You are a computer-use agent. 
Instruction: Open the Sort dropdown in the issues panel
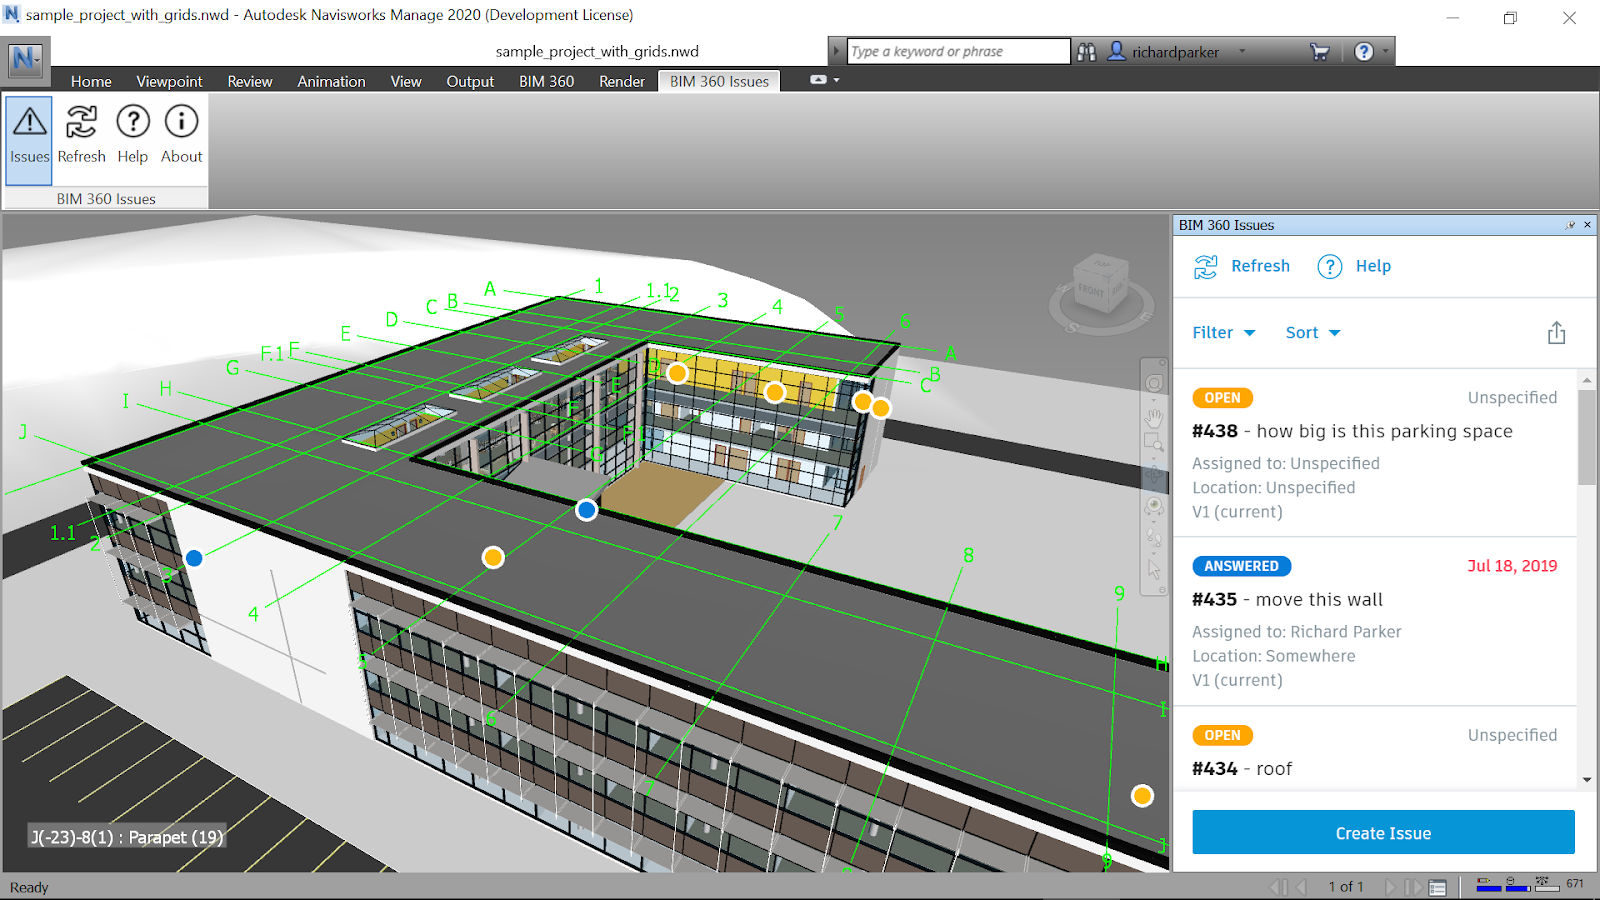coord(1311,332)
